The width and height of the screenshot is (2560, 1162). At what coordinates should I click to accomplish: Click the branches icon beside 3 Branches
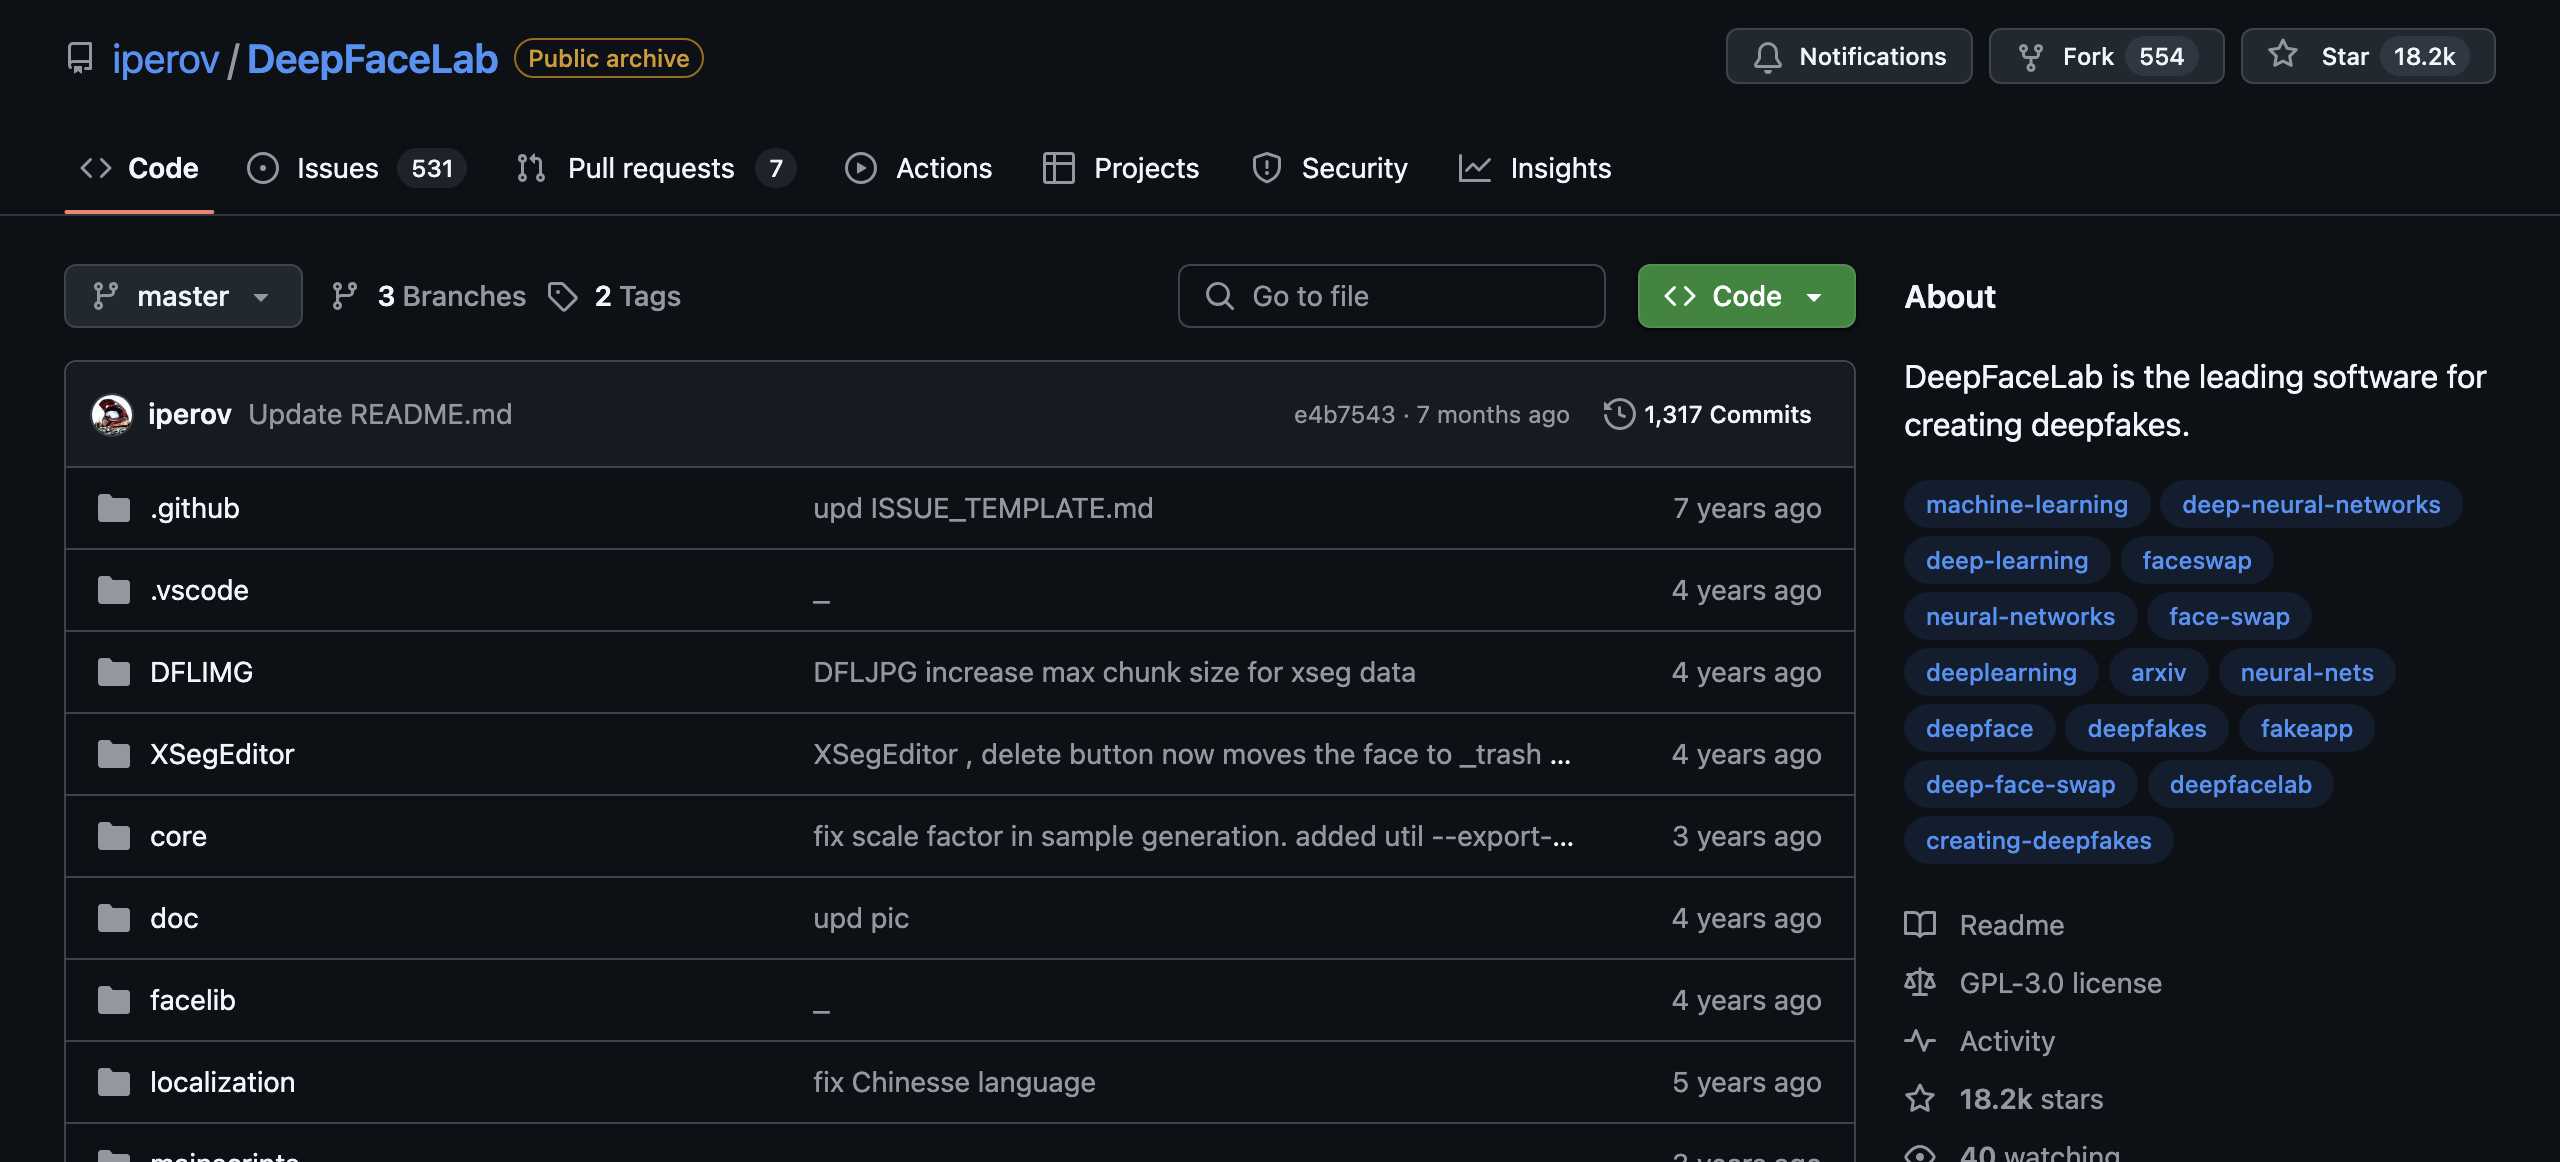tap(345, 296)
